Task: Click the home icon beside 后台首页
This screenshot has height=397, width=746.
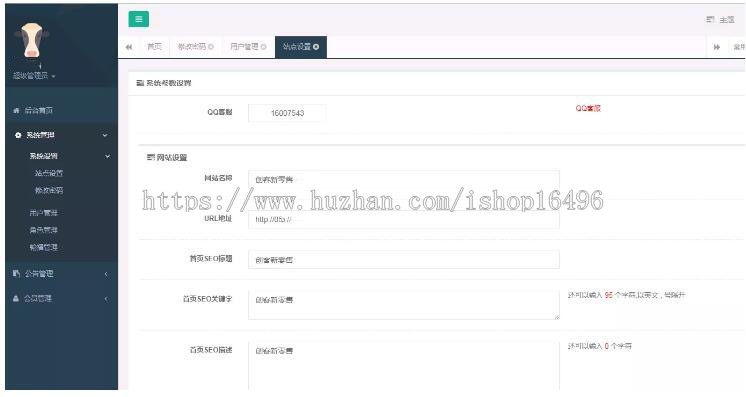Action: pyautogui.click(x=17, y=110)
